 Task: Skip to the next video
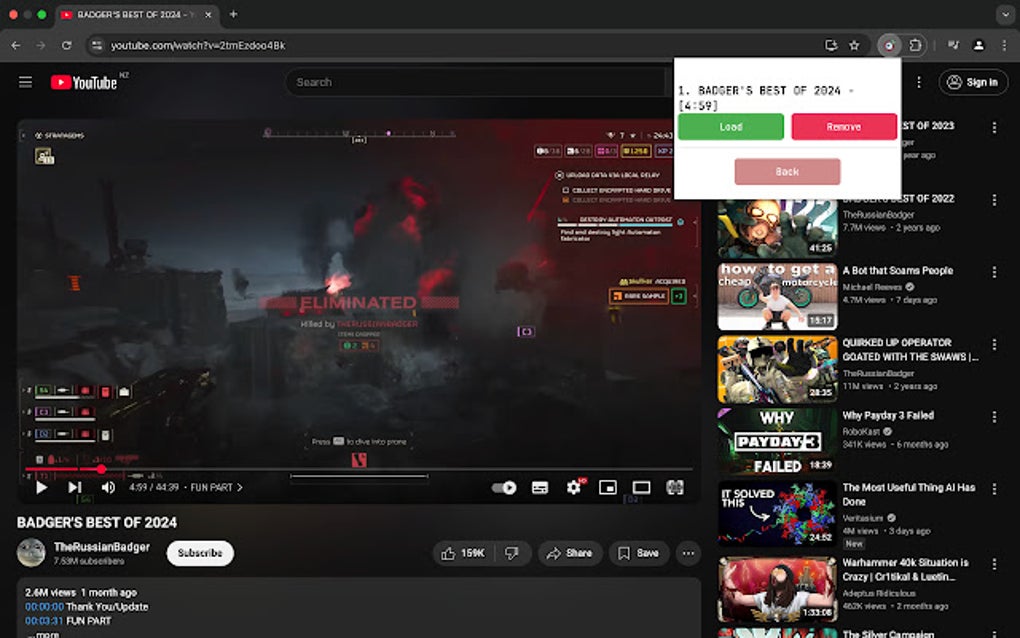click(x=74, y=487)
